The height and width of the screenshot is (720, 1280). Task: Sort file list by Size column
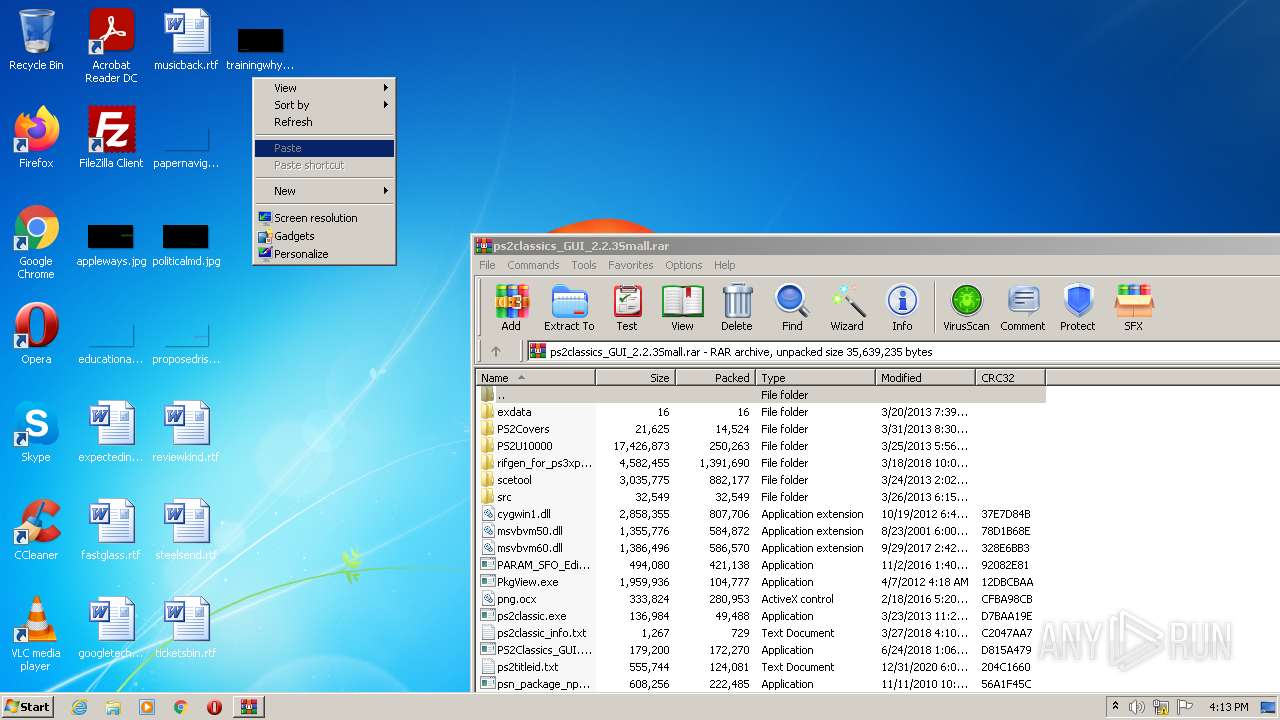[636, 378]
